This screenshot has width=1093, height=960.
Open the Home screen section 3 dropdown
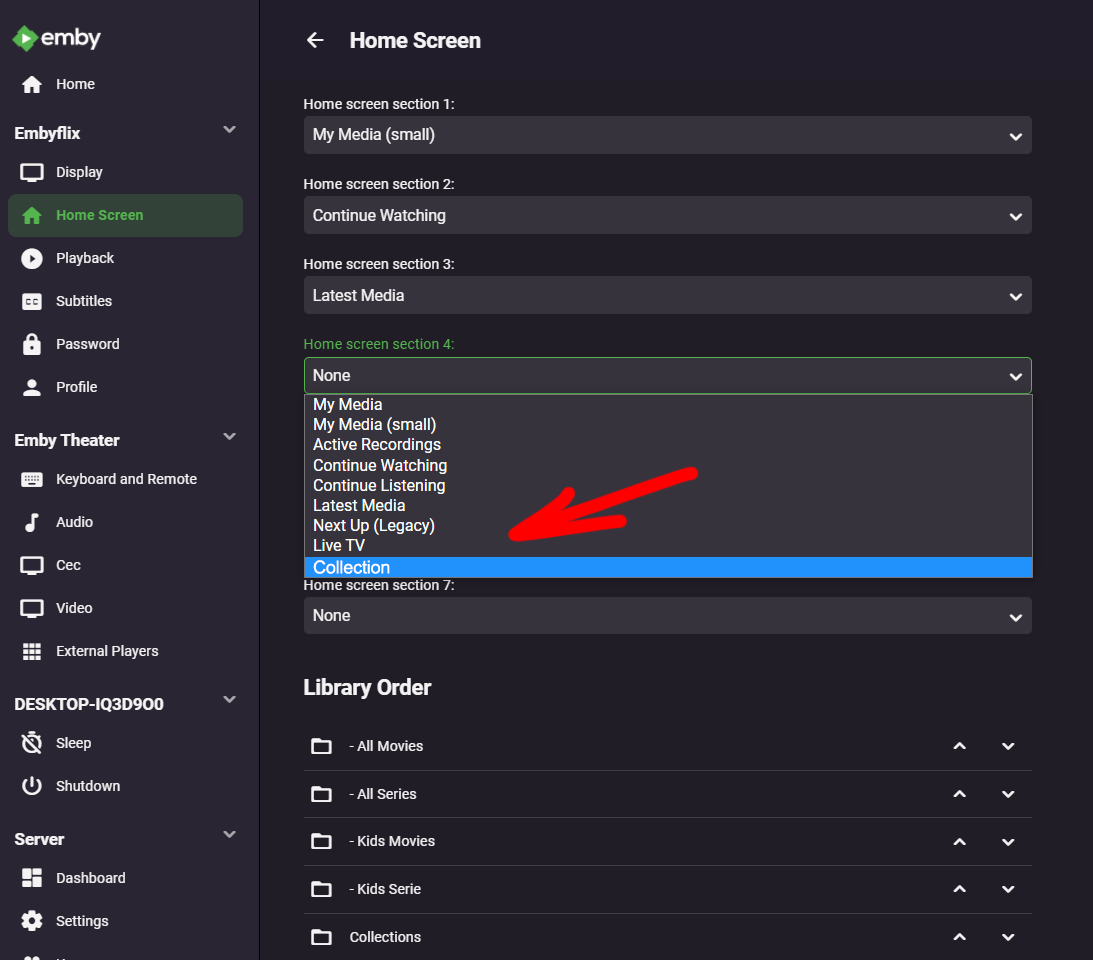coord(667,295)
